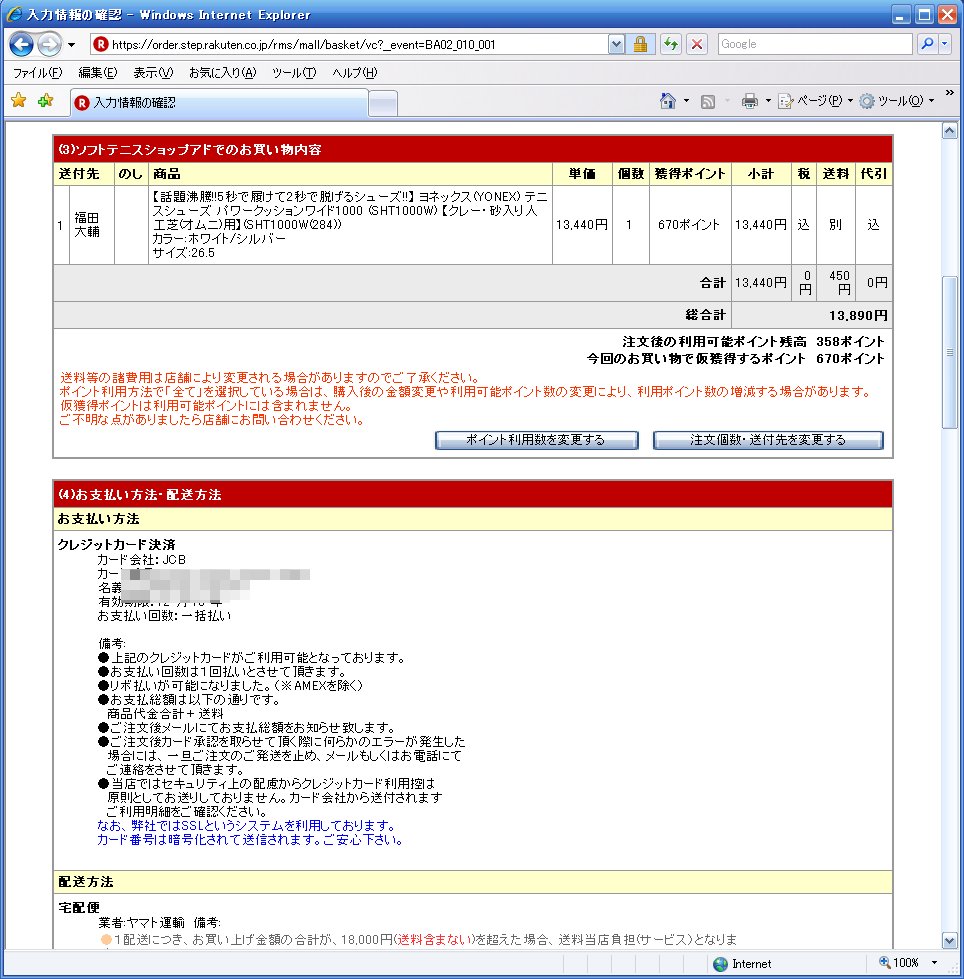
Task: Click the browser Forward arrow button
Action: click(x=49, y=44)
